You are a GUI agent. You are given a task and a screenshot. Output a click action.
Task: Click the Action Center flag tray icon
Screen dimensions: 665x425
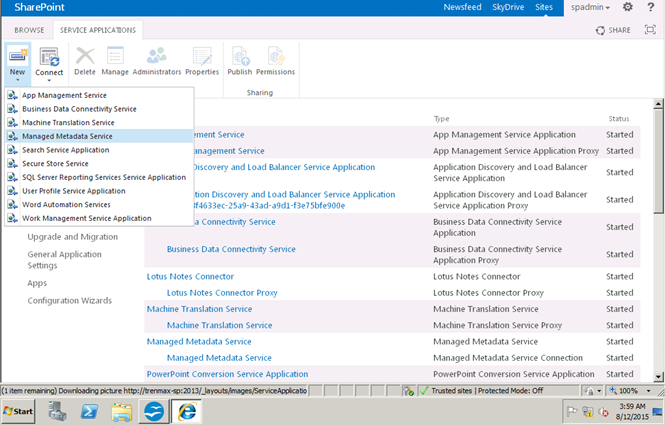[572, 411]
